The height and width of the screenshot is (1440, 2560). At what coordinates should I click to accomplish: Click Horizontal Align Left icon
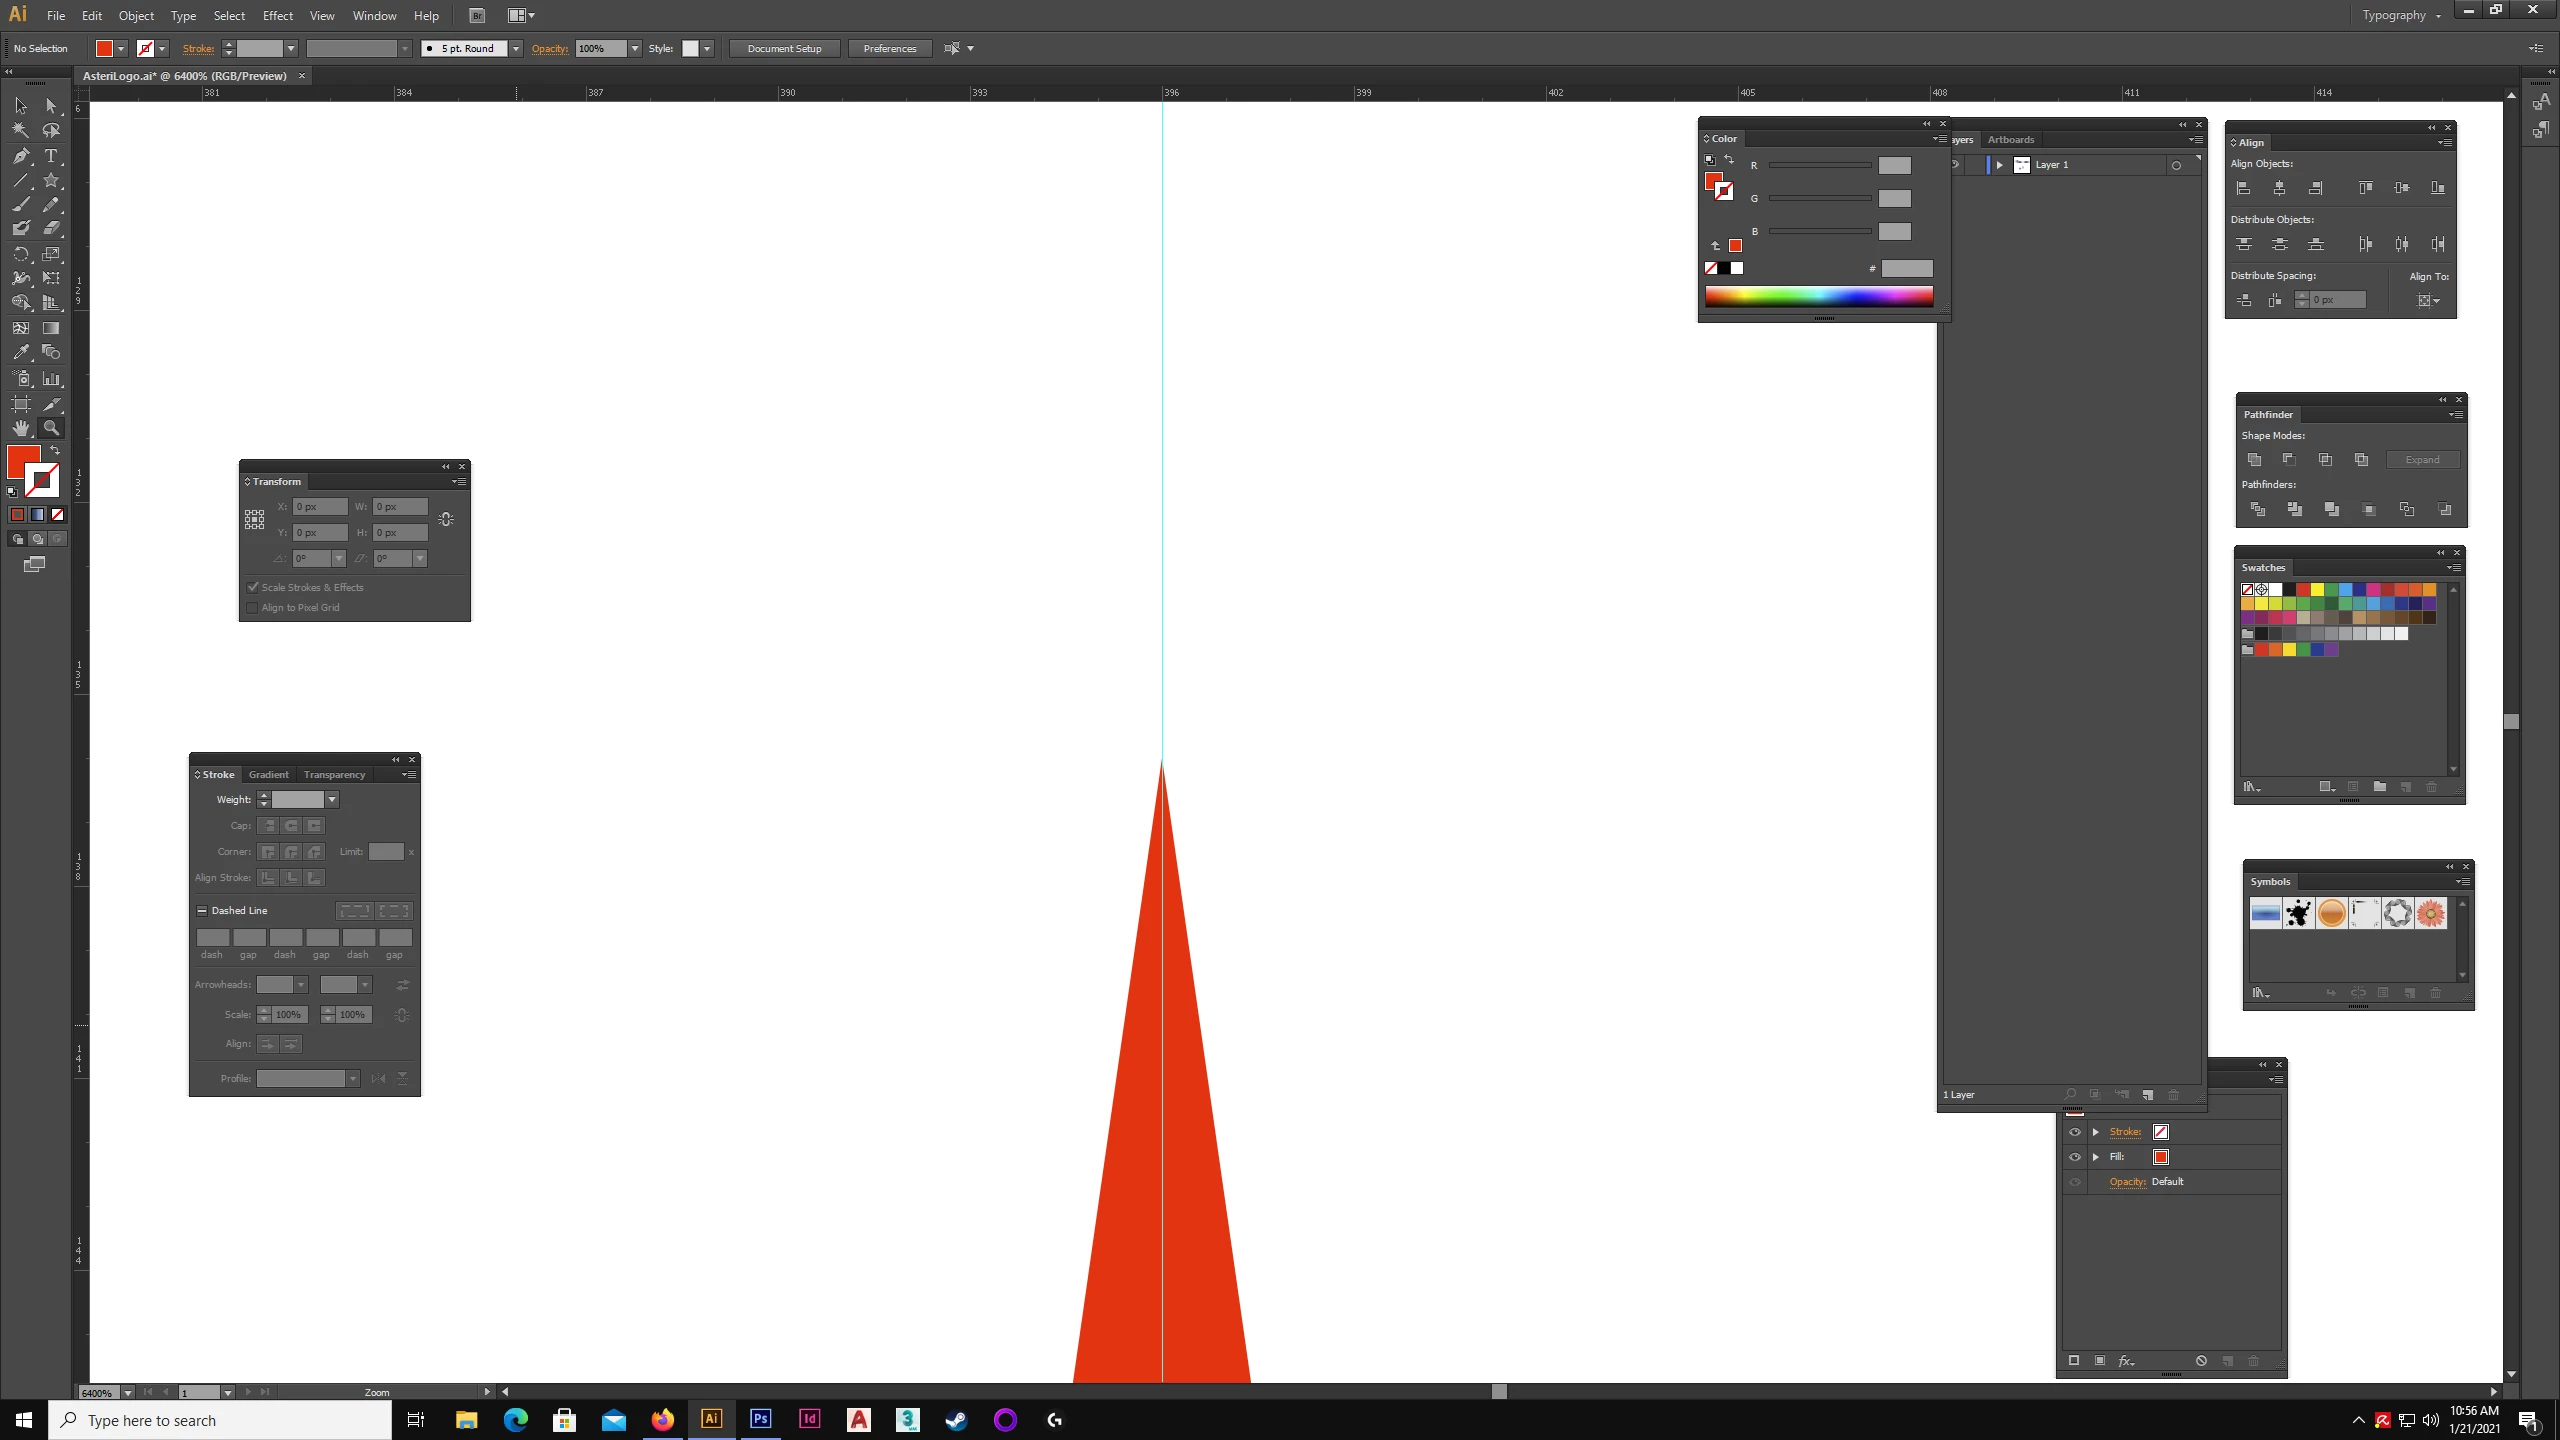coord(2243,188)
